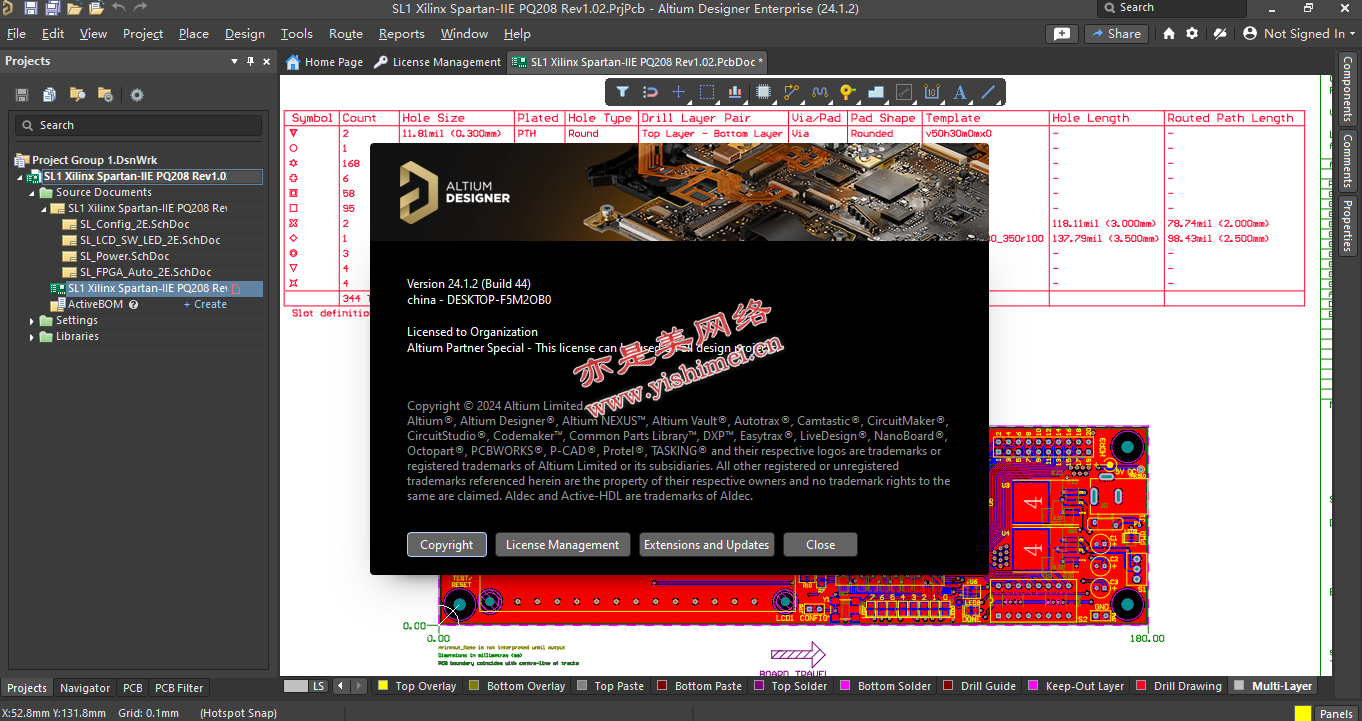Select the place string text tool
Viewport: 1362px width, 721px height.
(x=960, y=92)
